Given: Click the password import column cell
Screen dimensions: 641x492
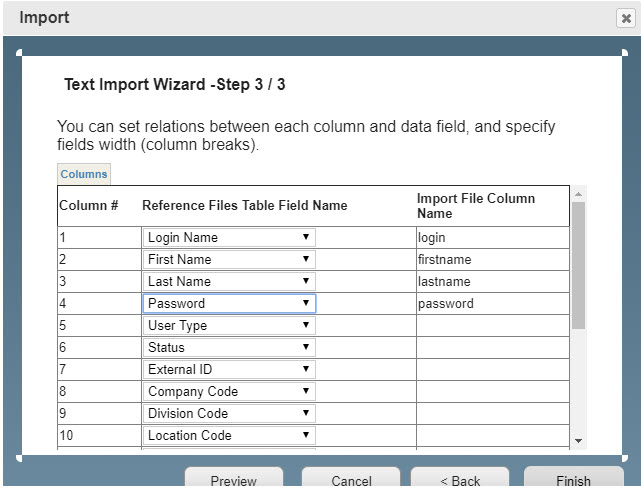Looking at the screenshot, I should point(493,304).
